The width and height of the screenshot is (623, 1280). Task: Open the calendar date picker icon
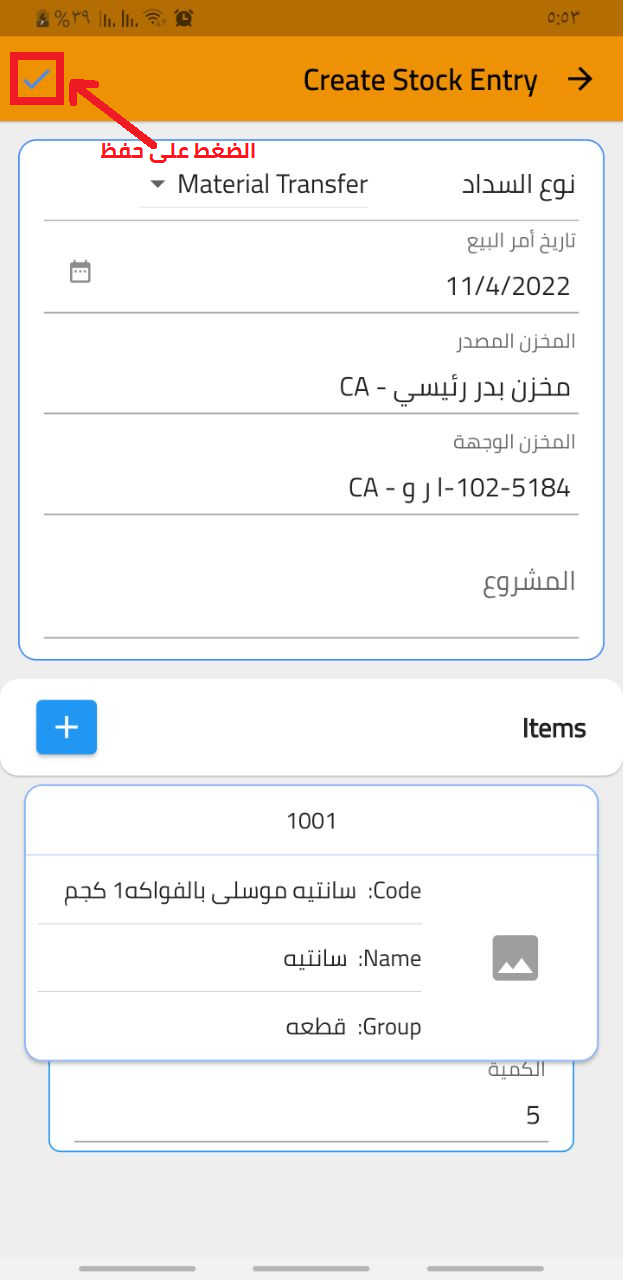pyautogui.click(x=80, y=271)
